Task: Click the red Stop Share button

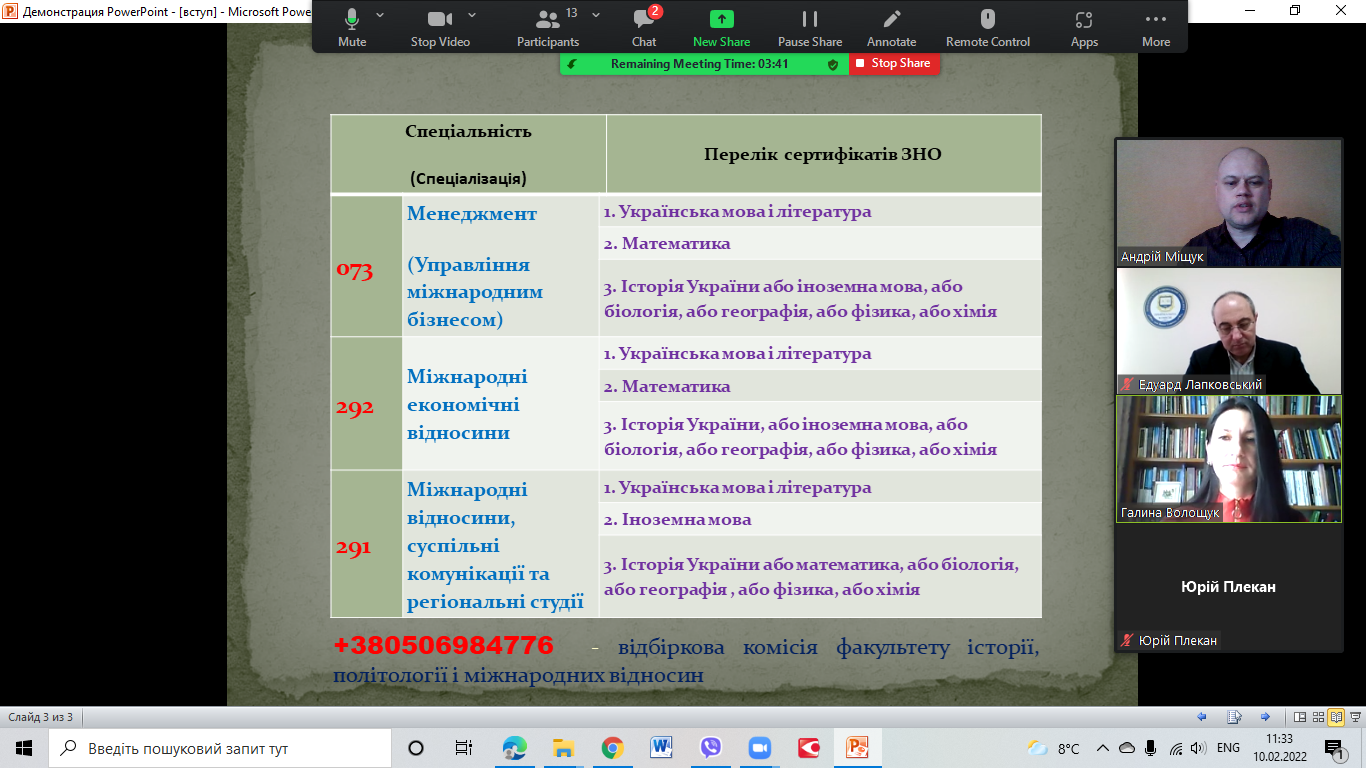Action: tap(894, 63)
